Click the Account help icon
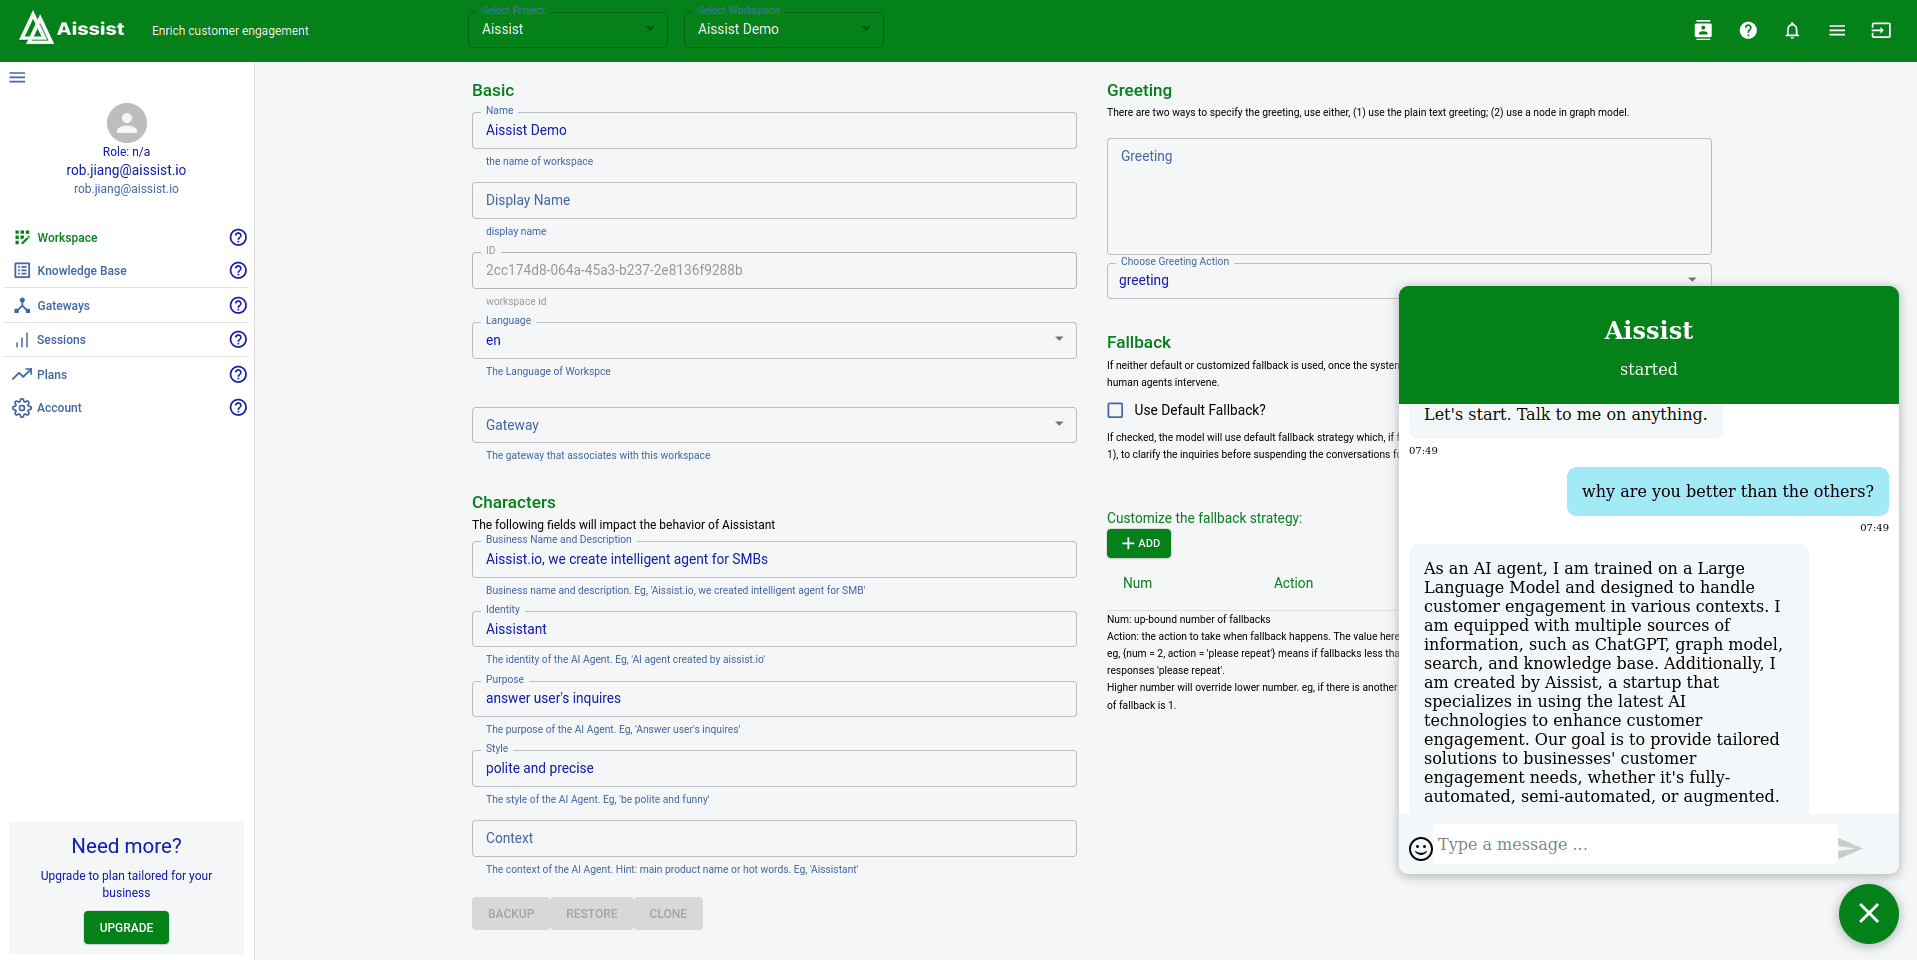1917x960 pixels. point(238,407)
